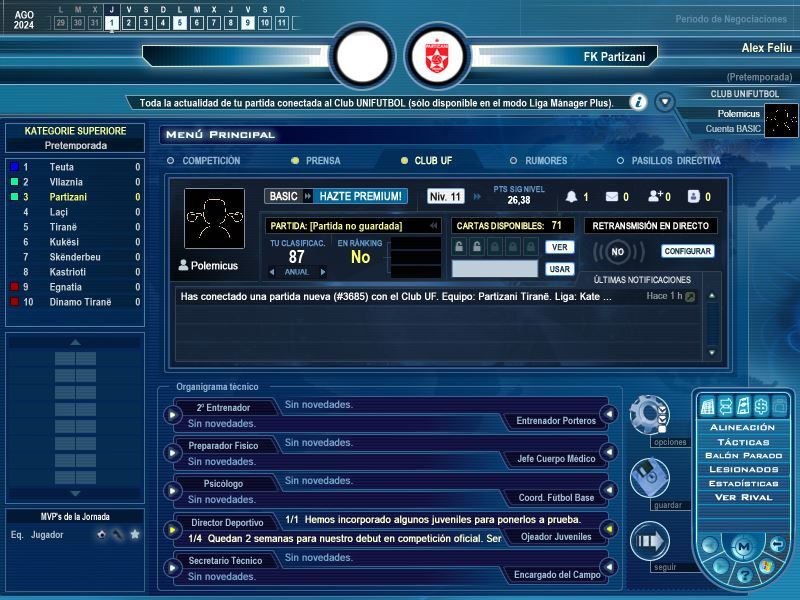
Task: Select the Rumores radio tab
Action: tap(539, 161)
